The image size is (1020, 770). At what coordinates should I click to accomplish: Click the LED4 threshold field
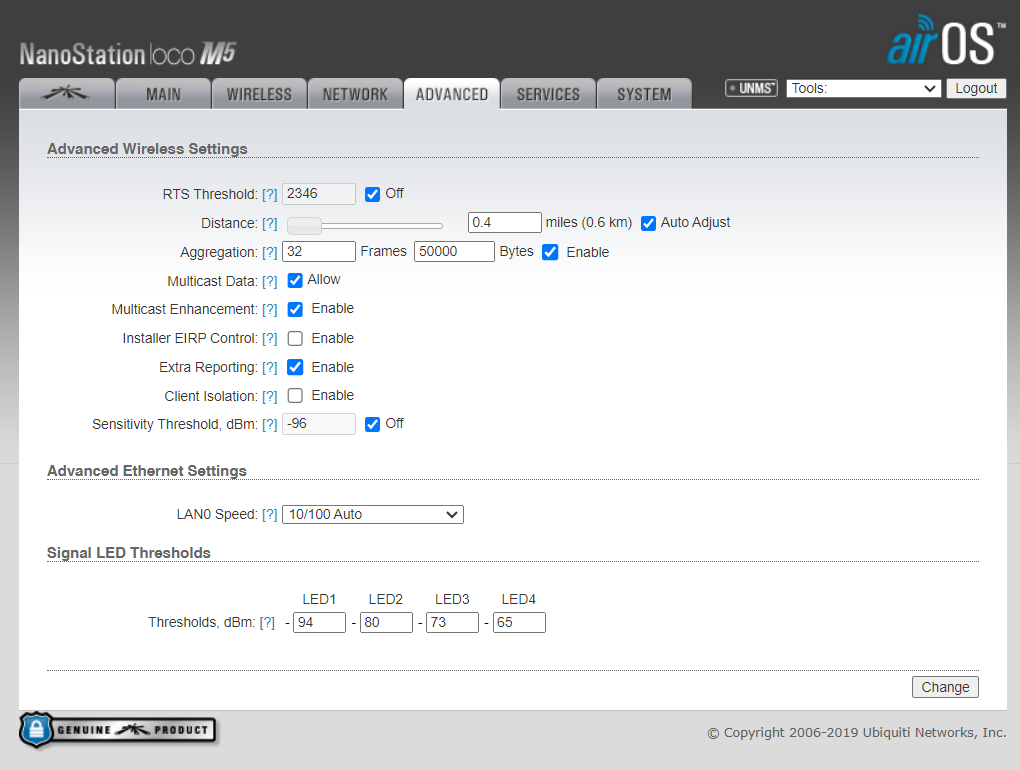coord(519,622)
